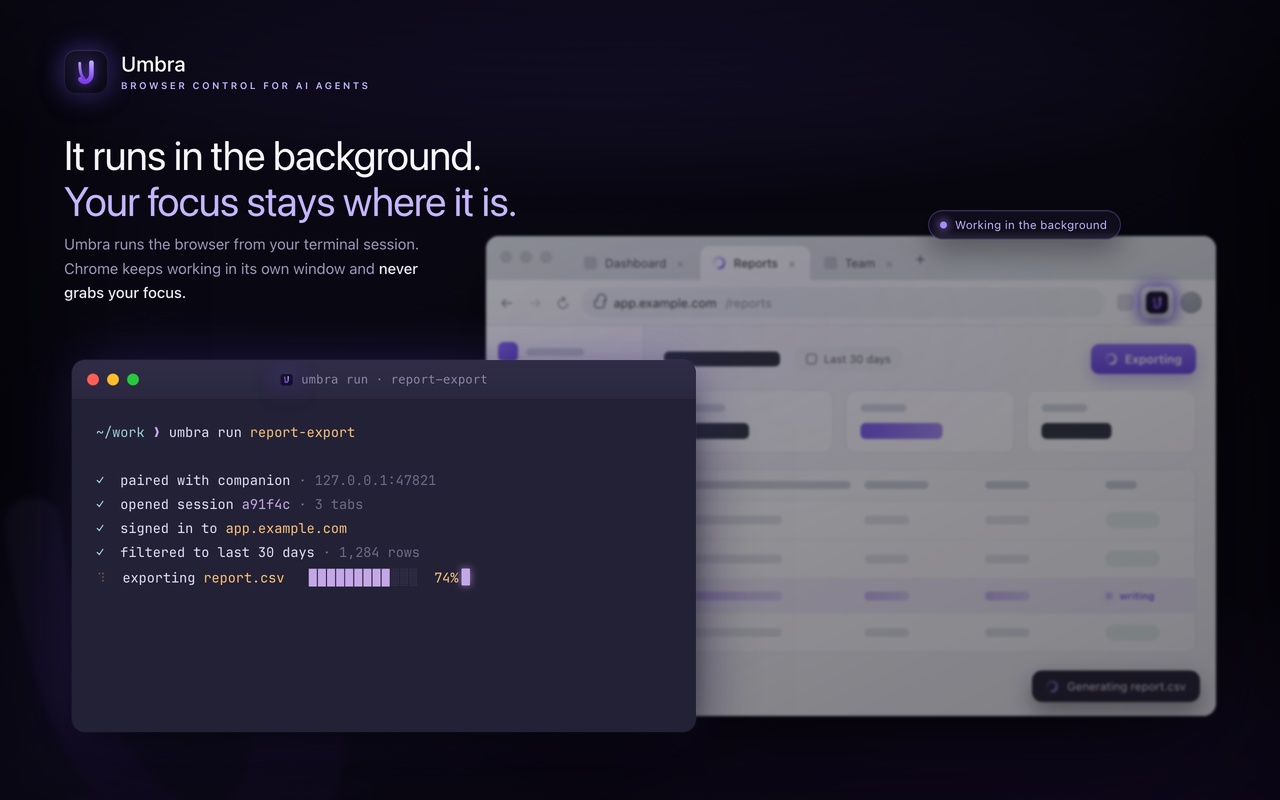Click the session ID 'a91f4c'
1280x800 pixels.
pos(266,504)
